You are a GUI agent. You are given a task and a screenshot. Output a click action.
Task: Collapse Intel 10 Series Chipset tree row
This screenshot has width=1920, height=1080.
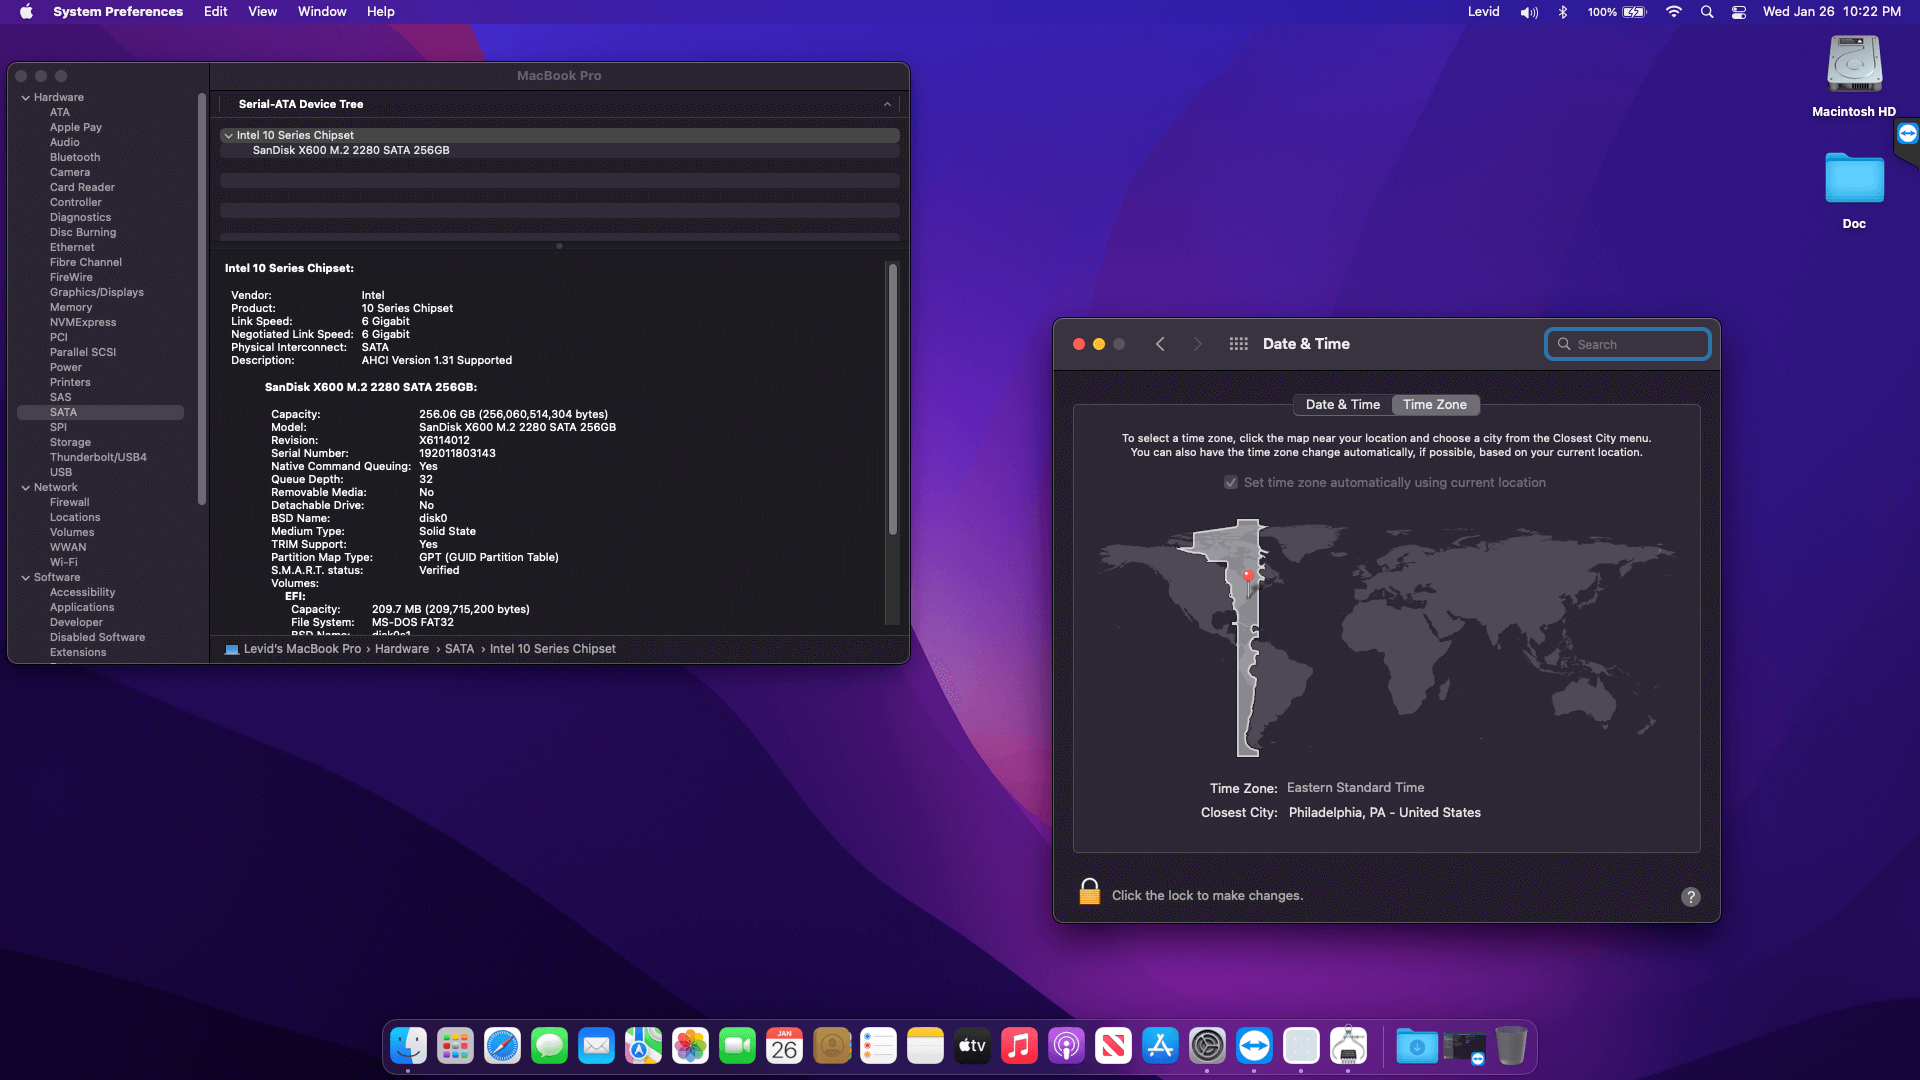coord(229,135)
